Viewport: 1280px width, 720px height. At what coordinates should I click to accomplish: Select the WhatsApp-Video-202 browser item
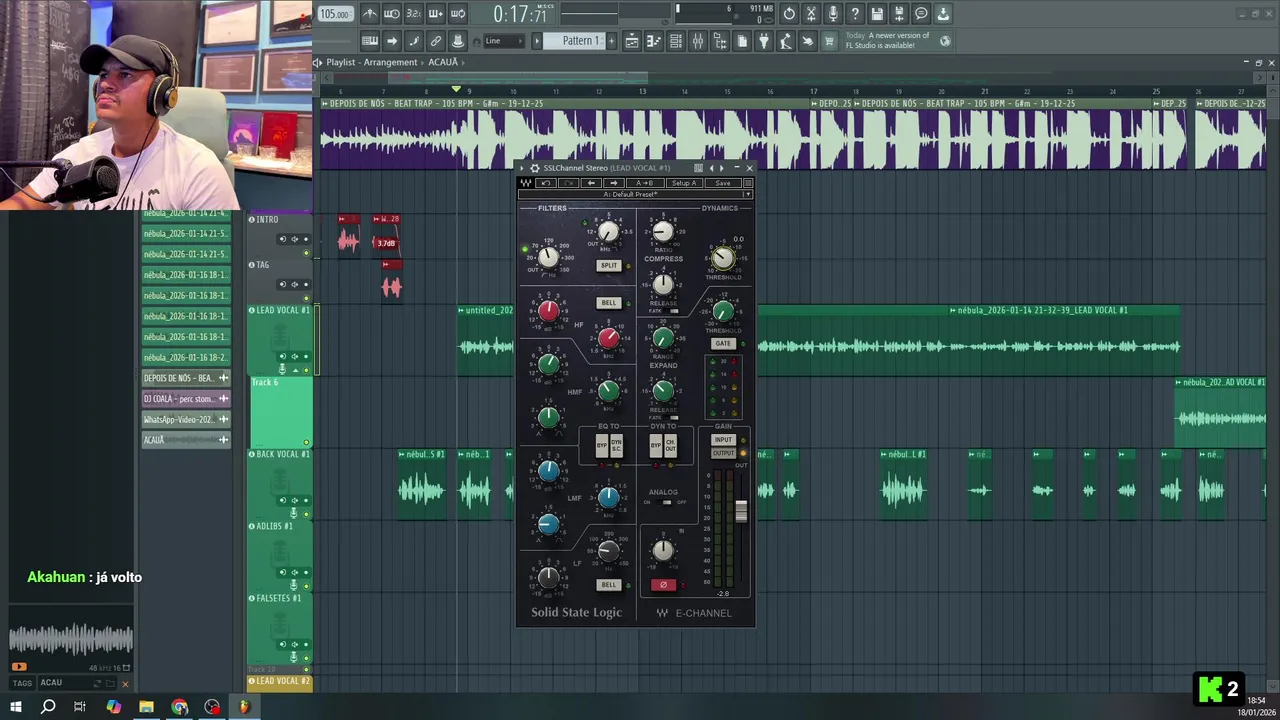186,420
